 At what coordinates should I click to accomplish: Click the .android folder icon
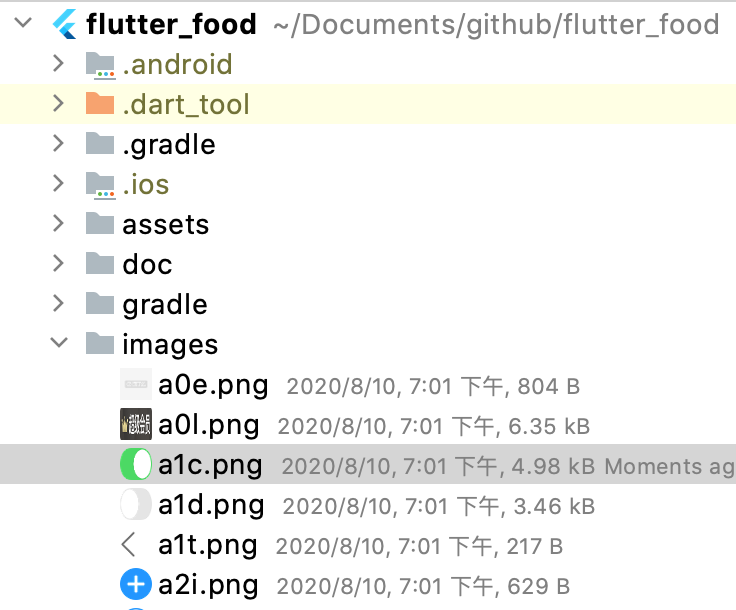tap(100, 65)
